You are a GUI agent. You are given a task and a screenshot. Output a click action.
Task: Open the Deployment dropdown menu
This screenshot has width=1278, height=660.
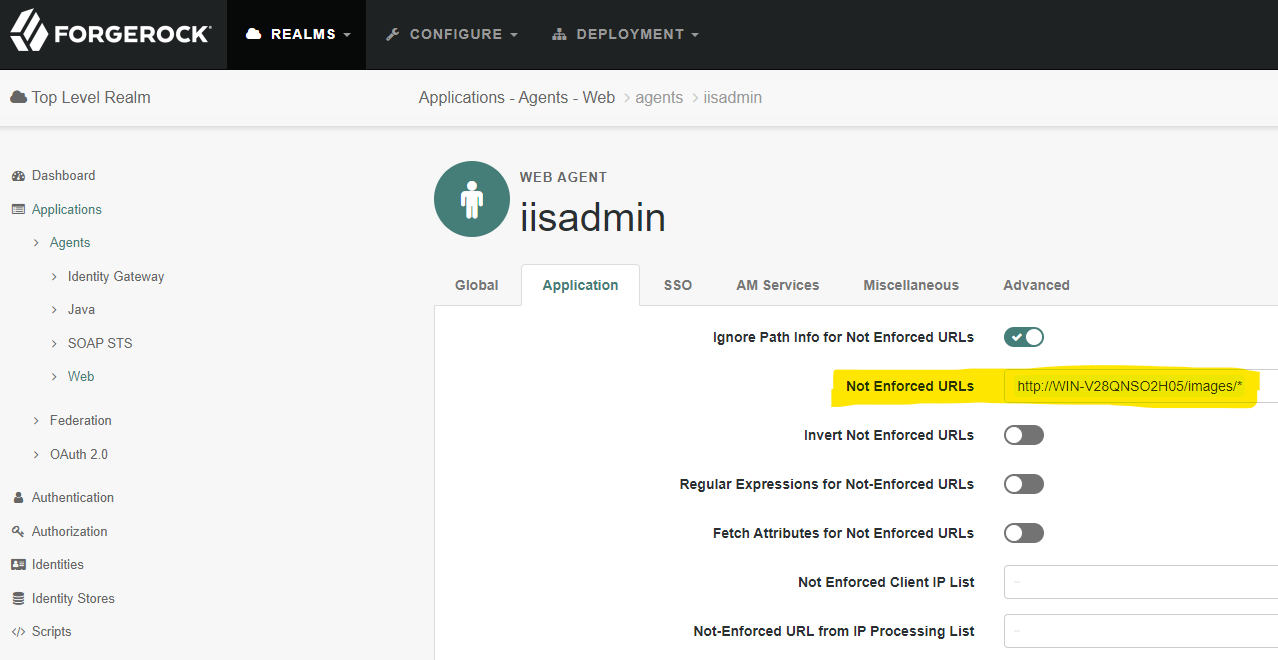point(625,34)
